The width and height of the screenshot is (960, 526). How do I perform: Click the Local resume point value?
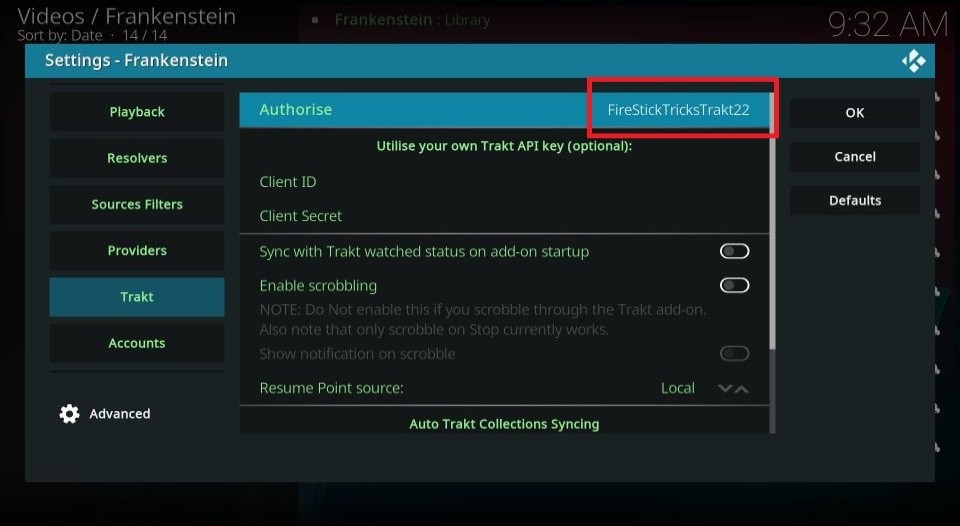tap(678, 388)
